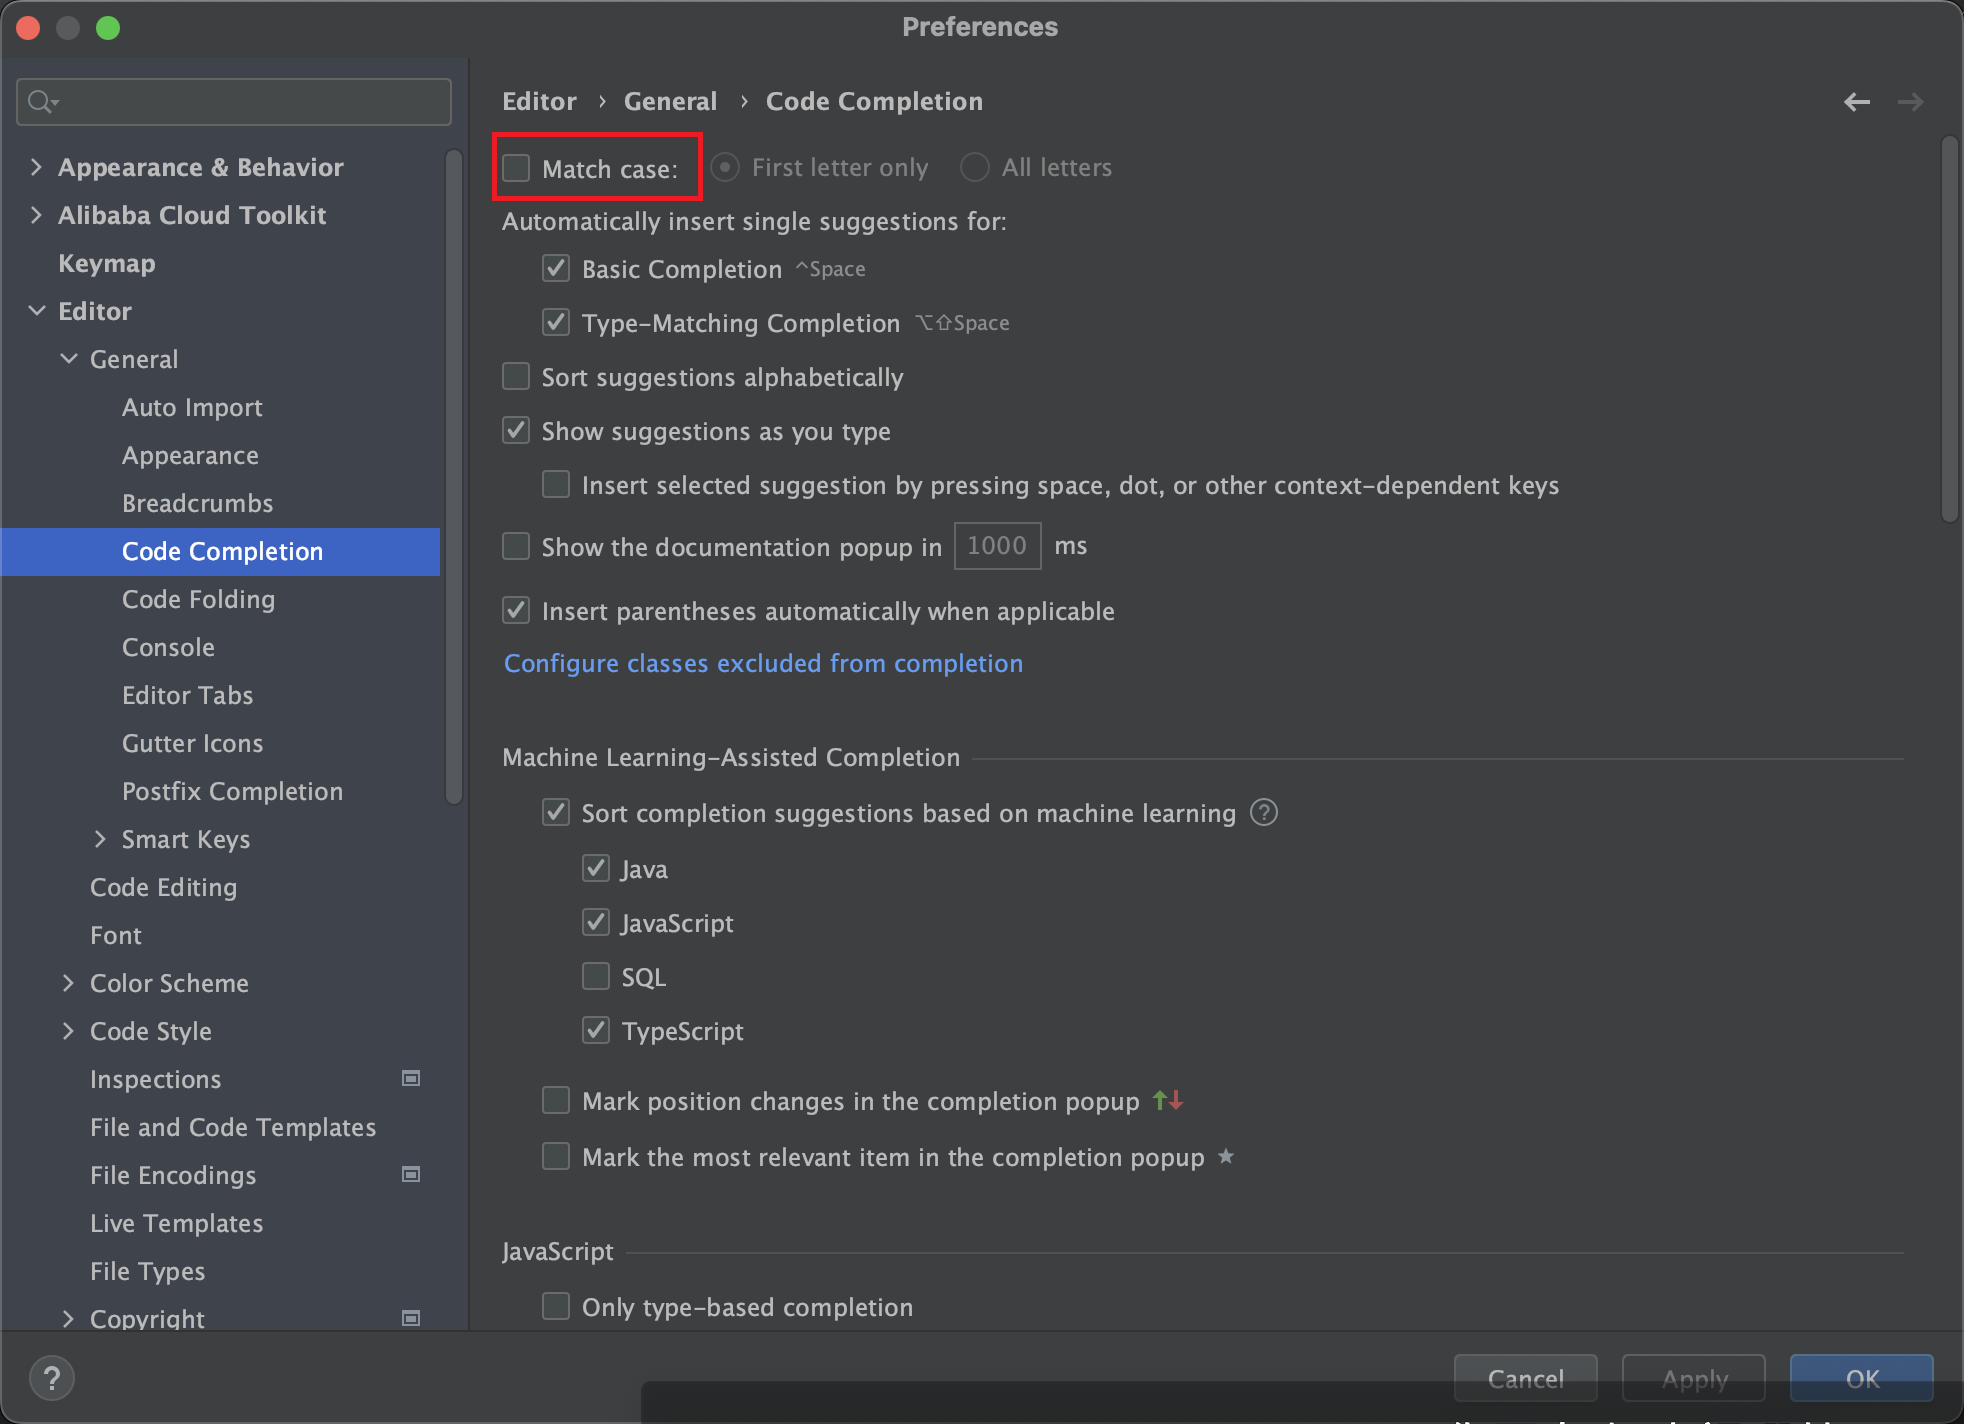This screenshot has width=1964, height=1424.
Task: Open machine learning help question-mark icon
Action: point(1264,813)
